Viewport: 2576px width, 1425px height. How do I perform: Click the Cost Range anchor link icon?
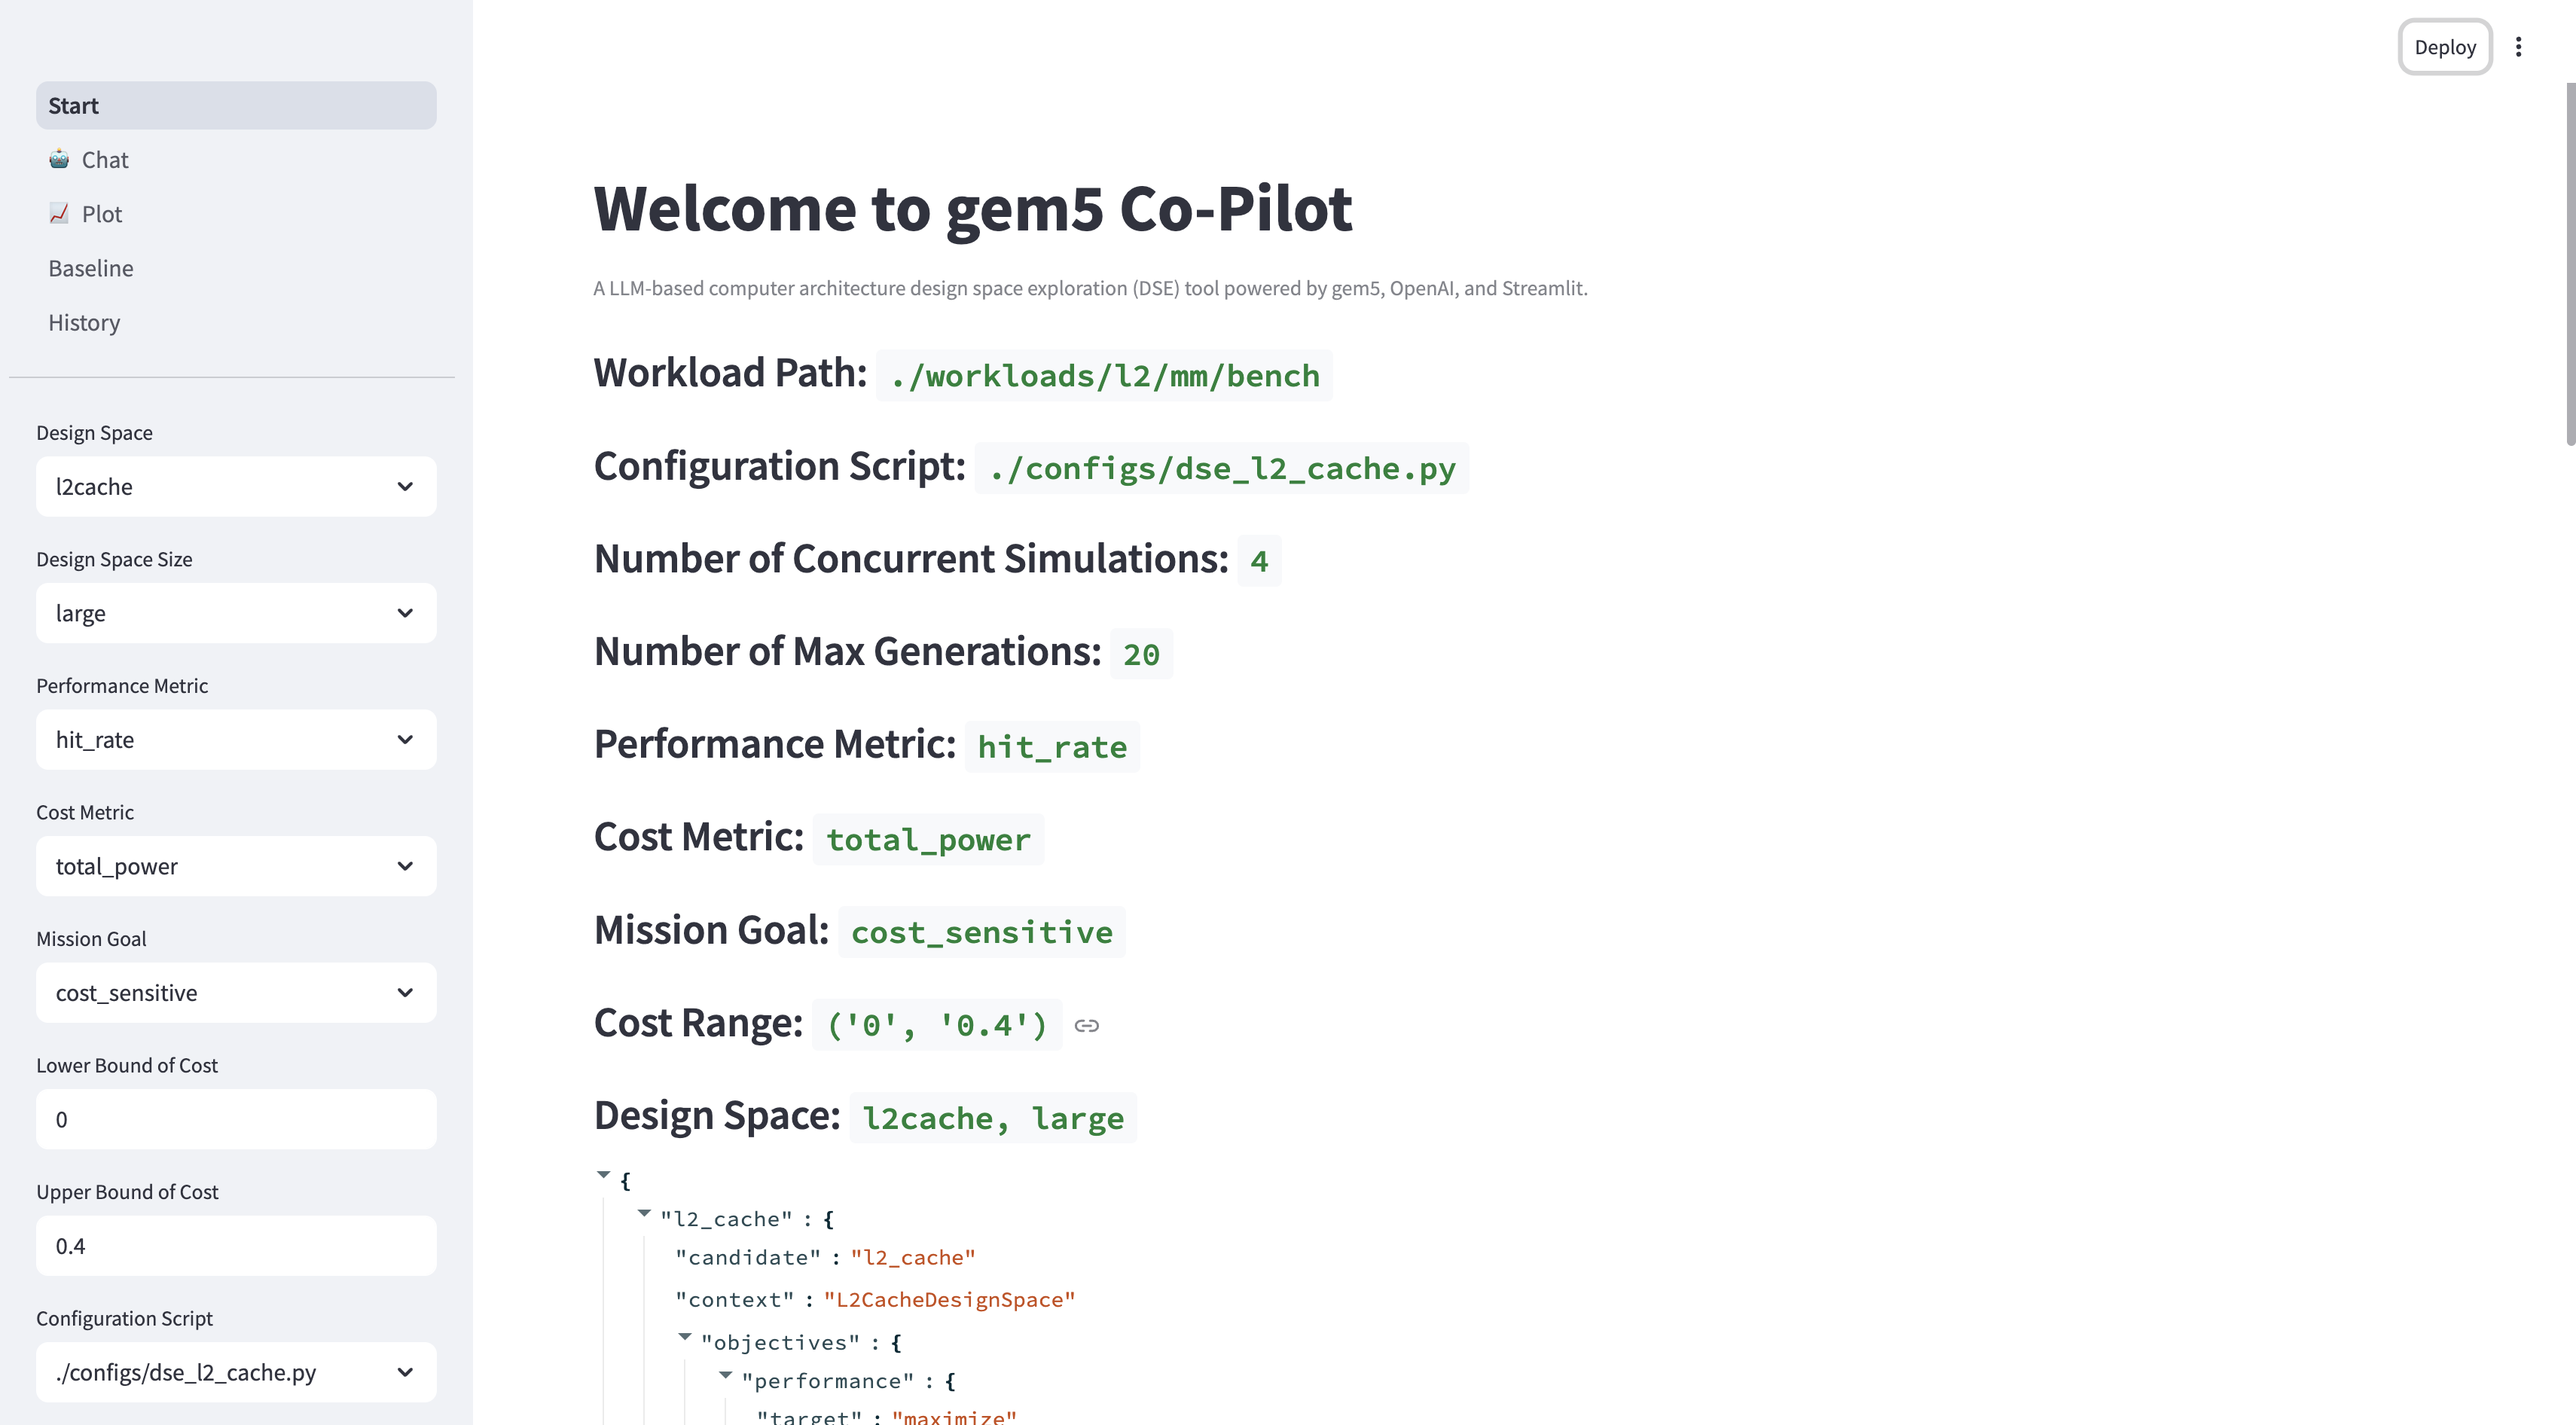[1086, 1025]
